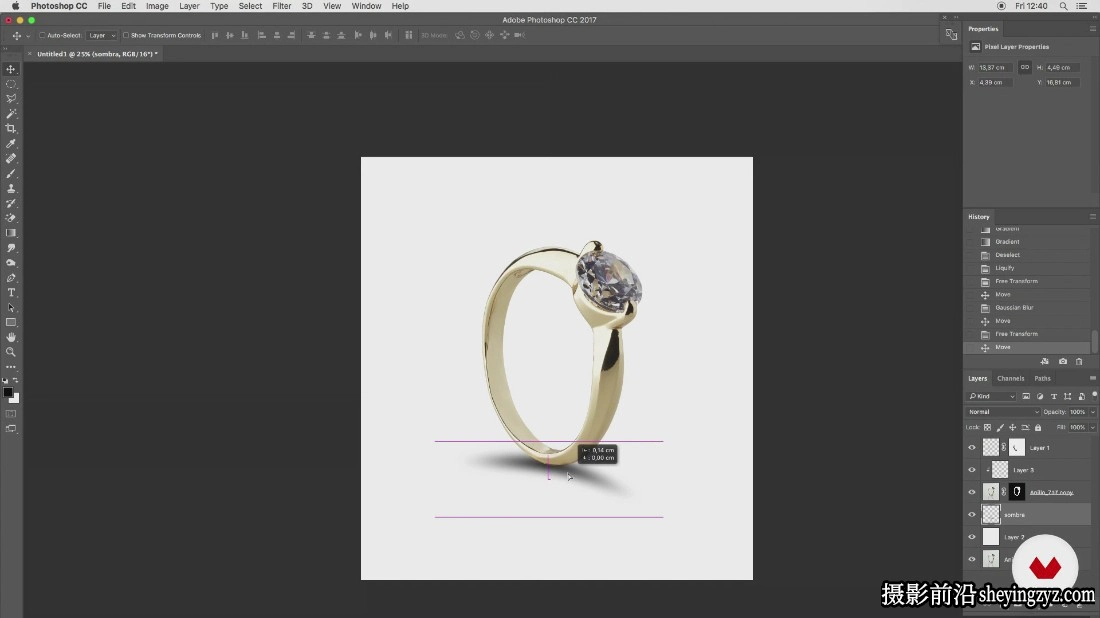Image resolution: width=1100 pixels, height=618 pixels.
Task: Open Auto-Select Layer dropdown
Action: [x=102, y=35]
